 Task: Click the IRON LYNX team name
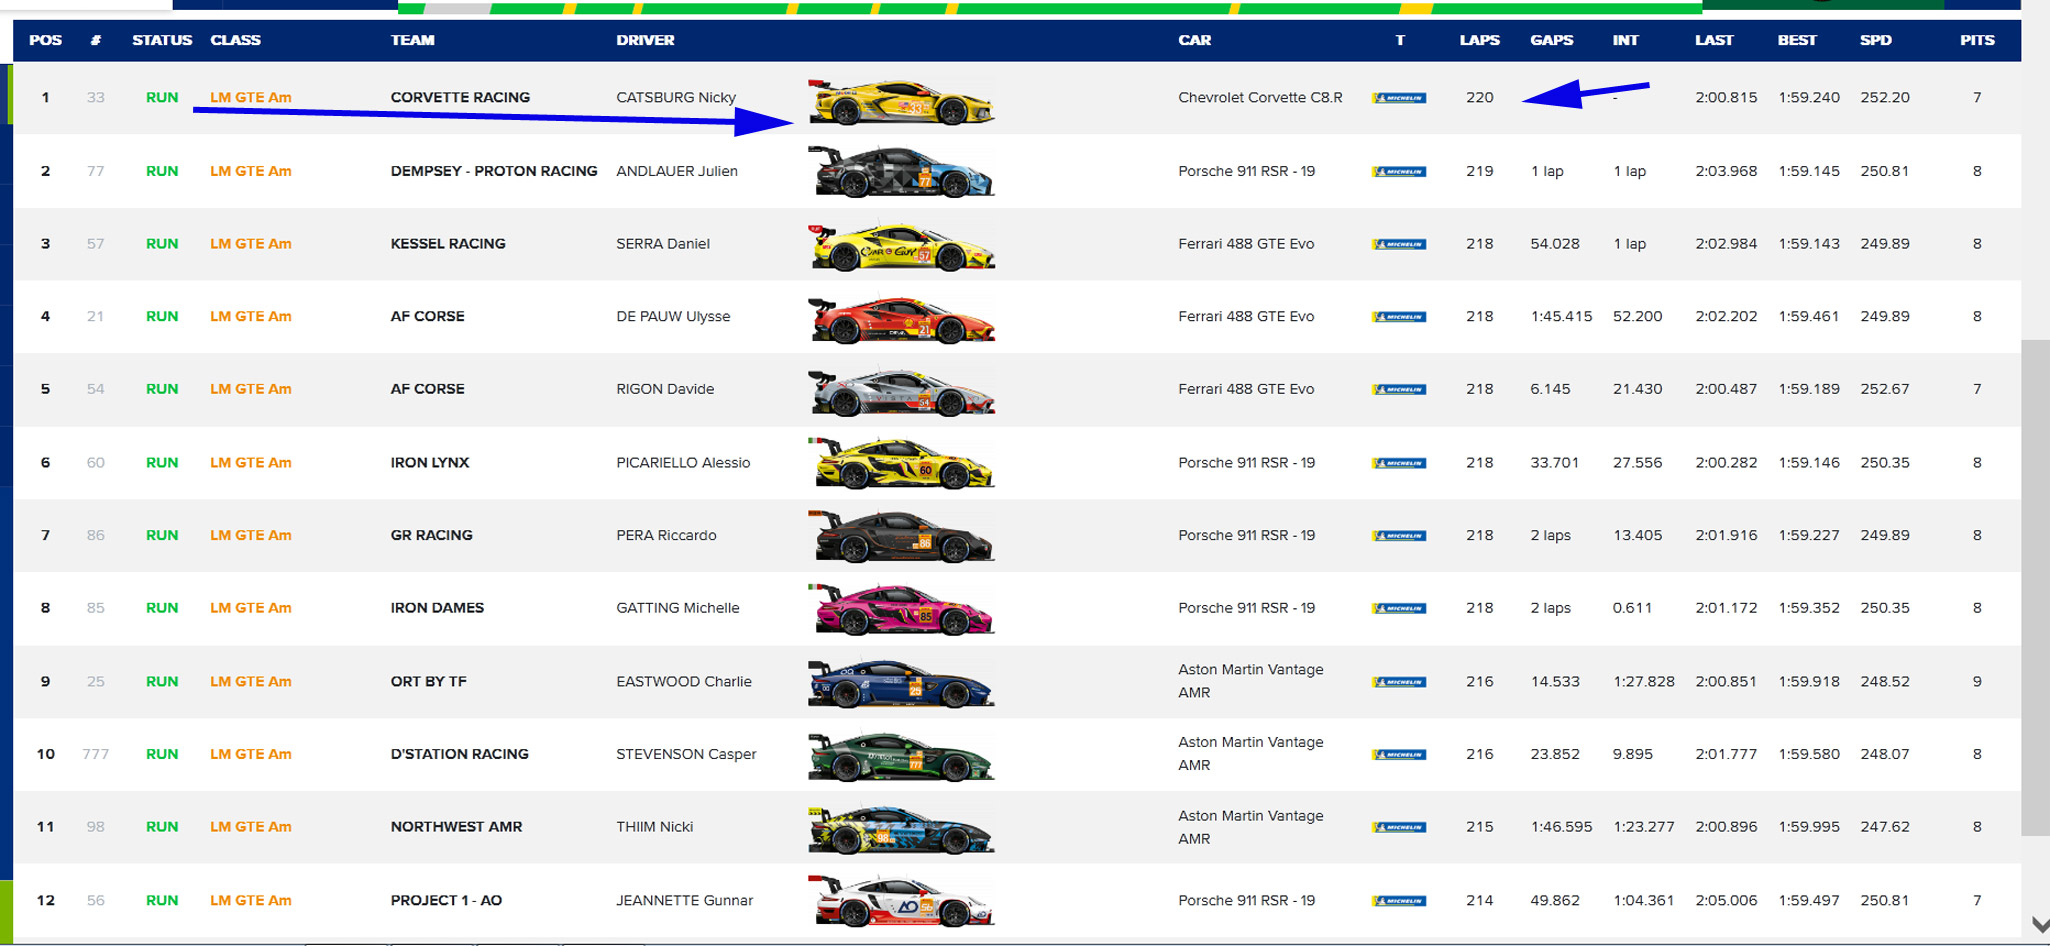(x=429, y=462)
